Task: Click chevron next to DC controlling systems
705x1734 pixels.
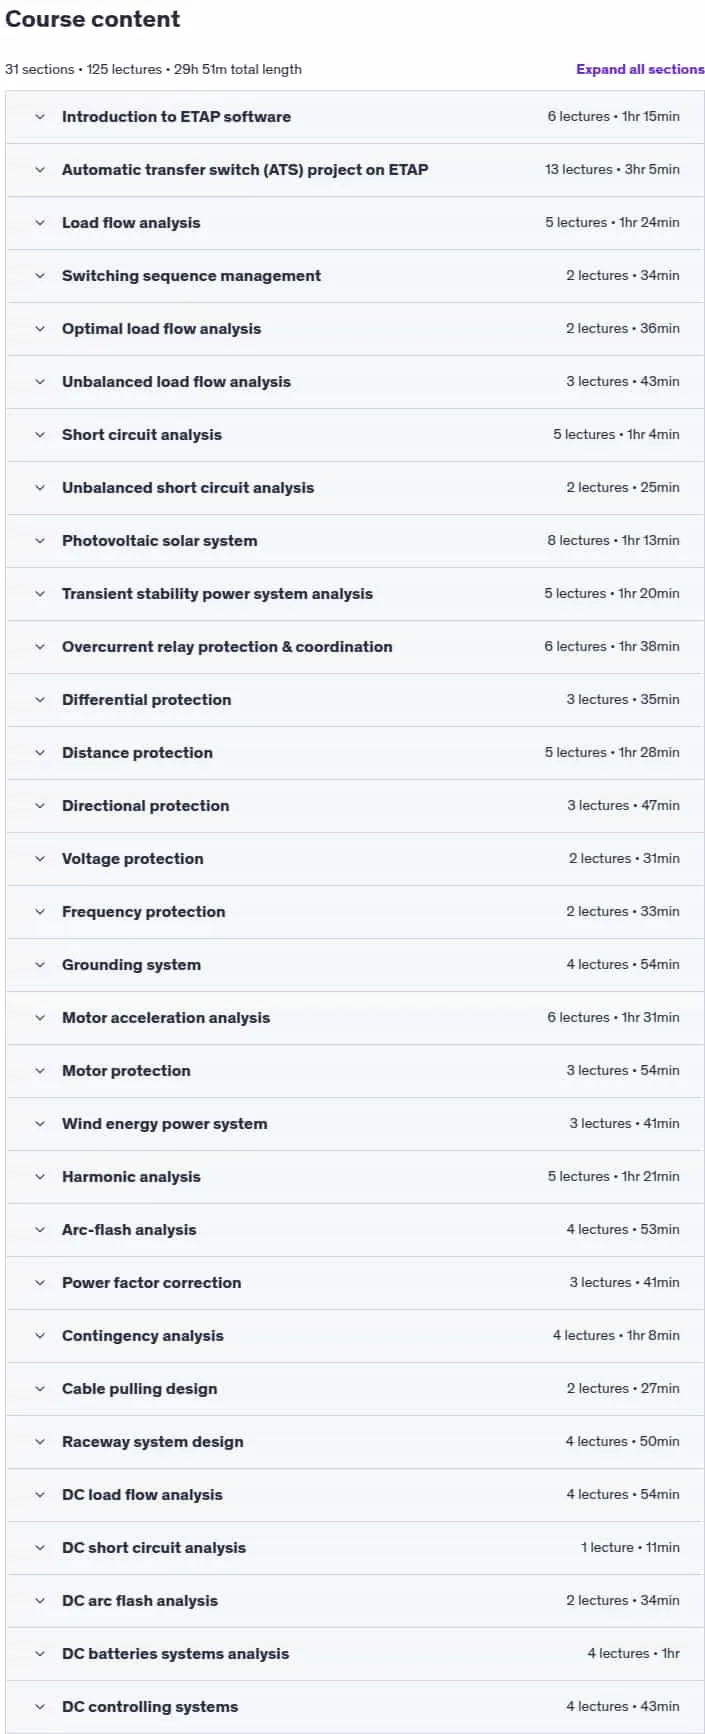Action: pyautogui.click(x=40, y=1707)
